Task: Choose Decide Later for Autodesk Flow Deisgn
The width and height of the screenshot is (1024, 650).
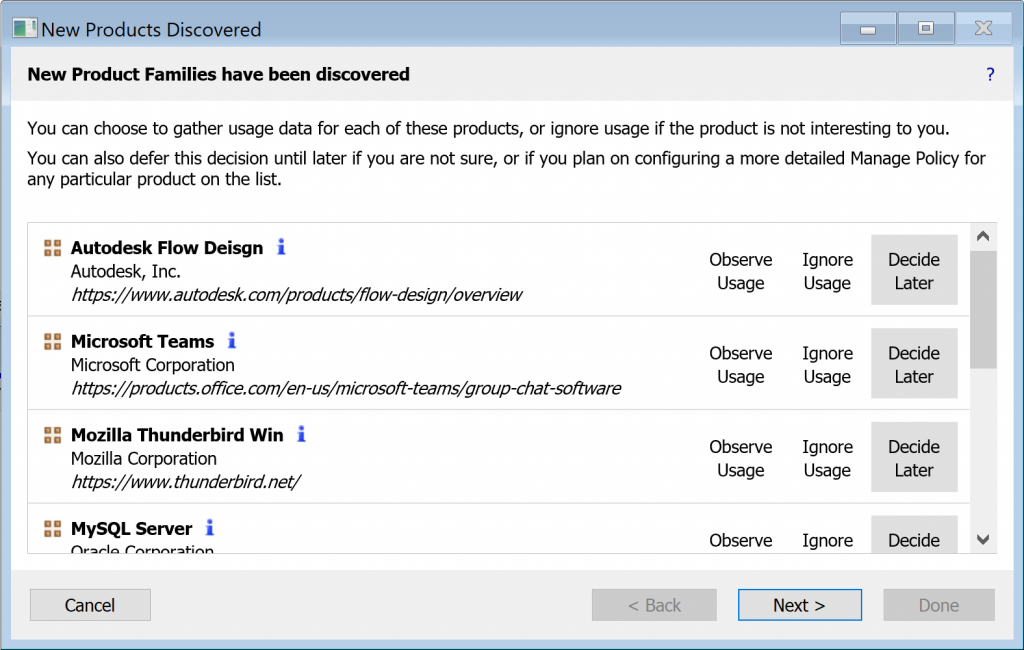Action: (x=914, y=270)
